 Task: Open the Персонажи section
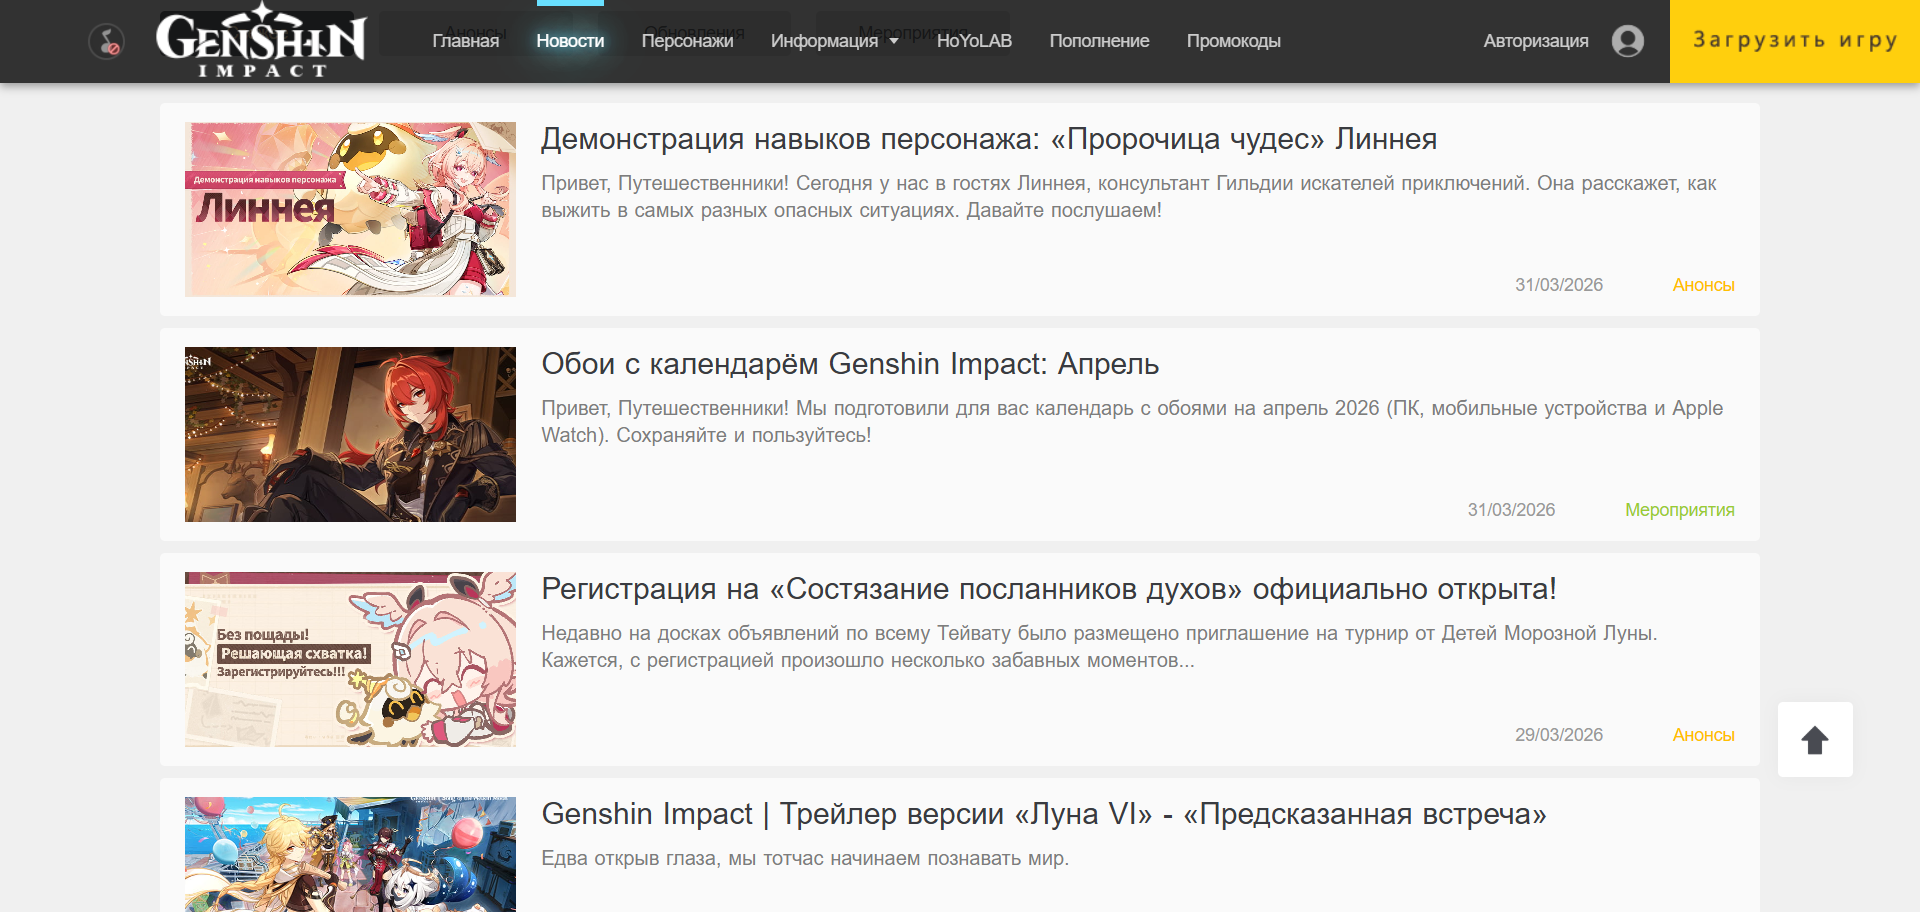pyautogui.click(x=687, y=41)
